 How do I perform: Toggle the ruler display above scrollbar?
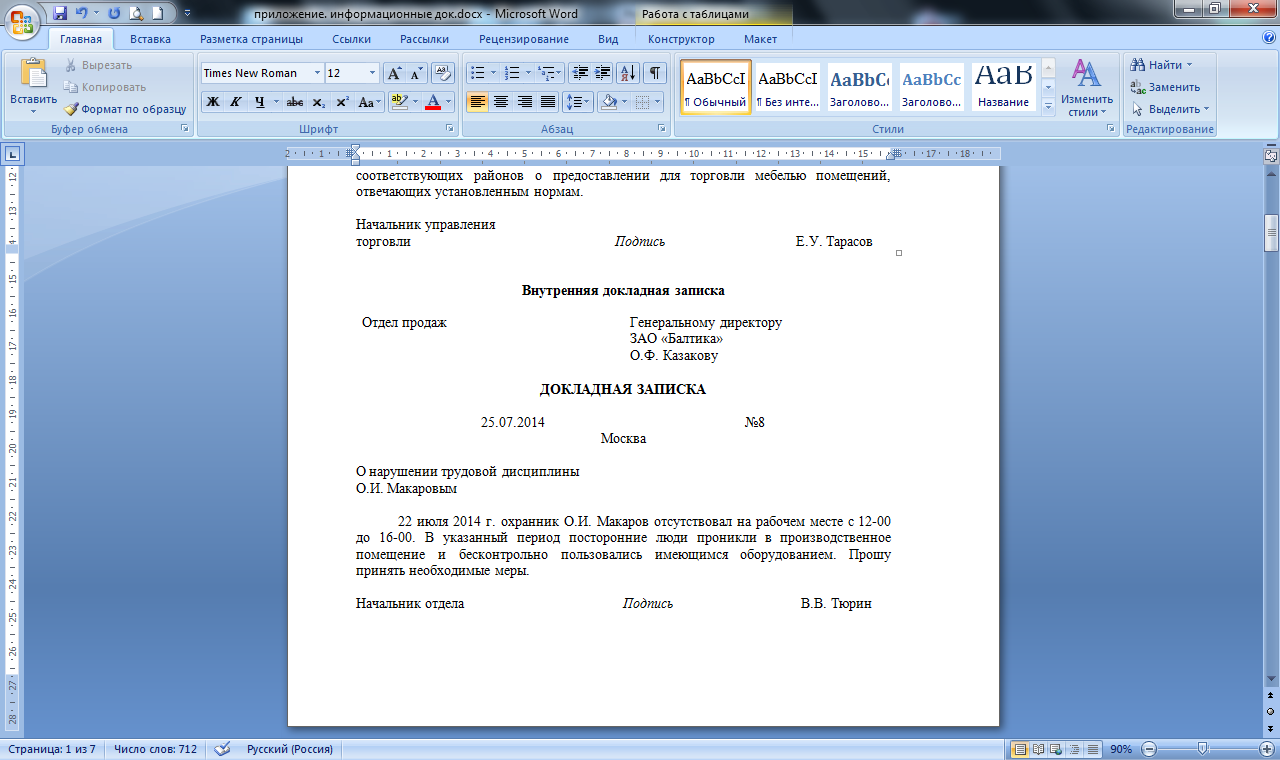pyautogui.click(x=1271, y=155)
